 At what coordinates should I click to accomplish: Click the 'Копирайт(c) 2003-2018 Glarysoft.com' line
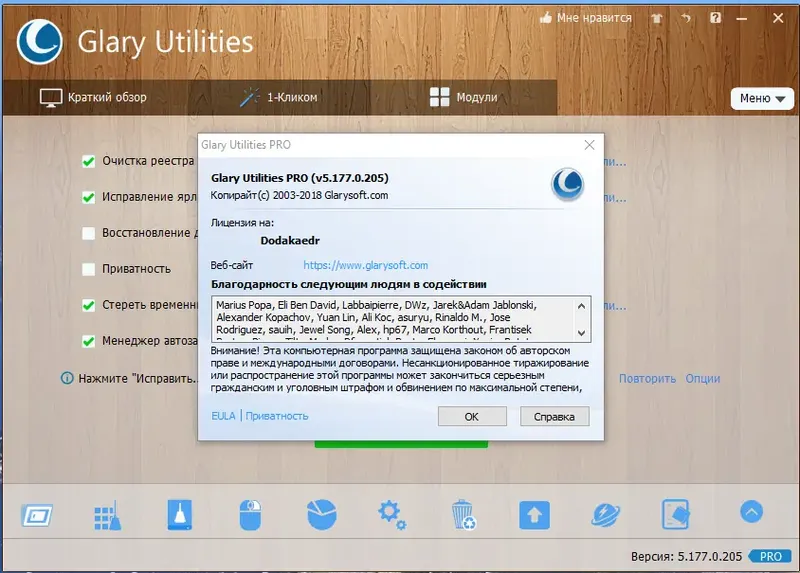coord(299,195)
